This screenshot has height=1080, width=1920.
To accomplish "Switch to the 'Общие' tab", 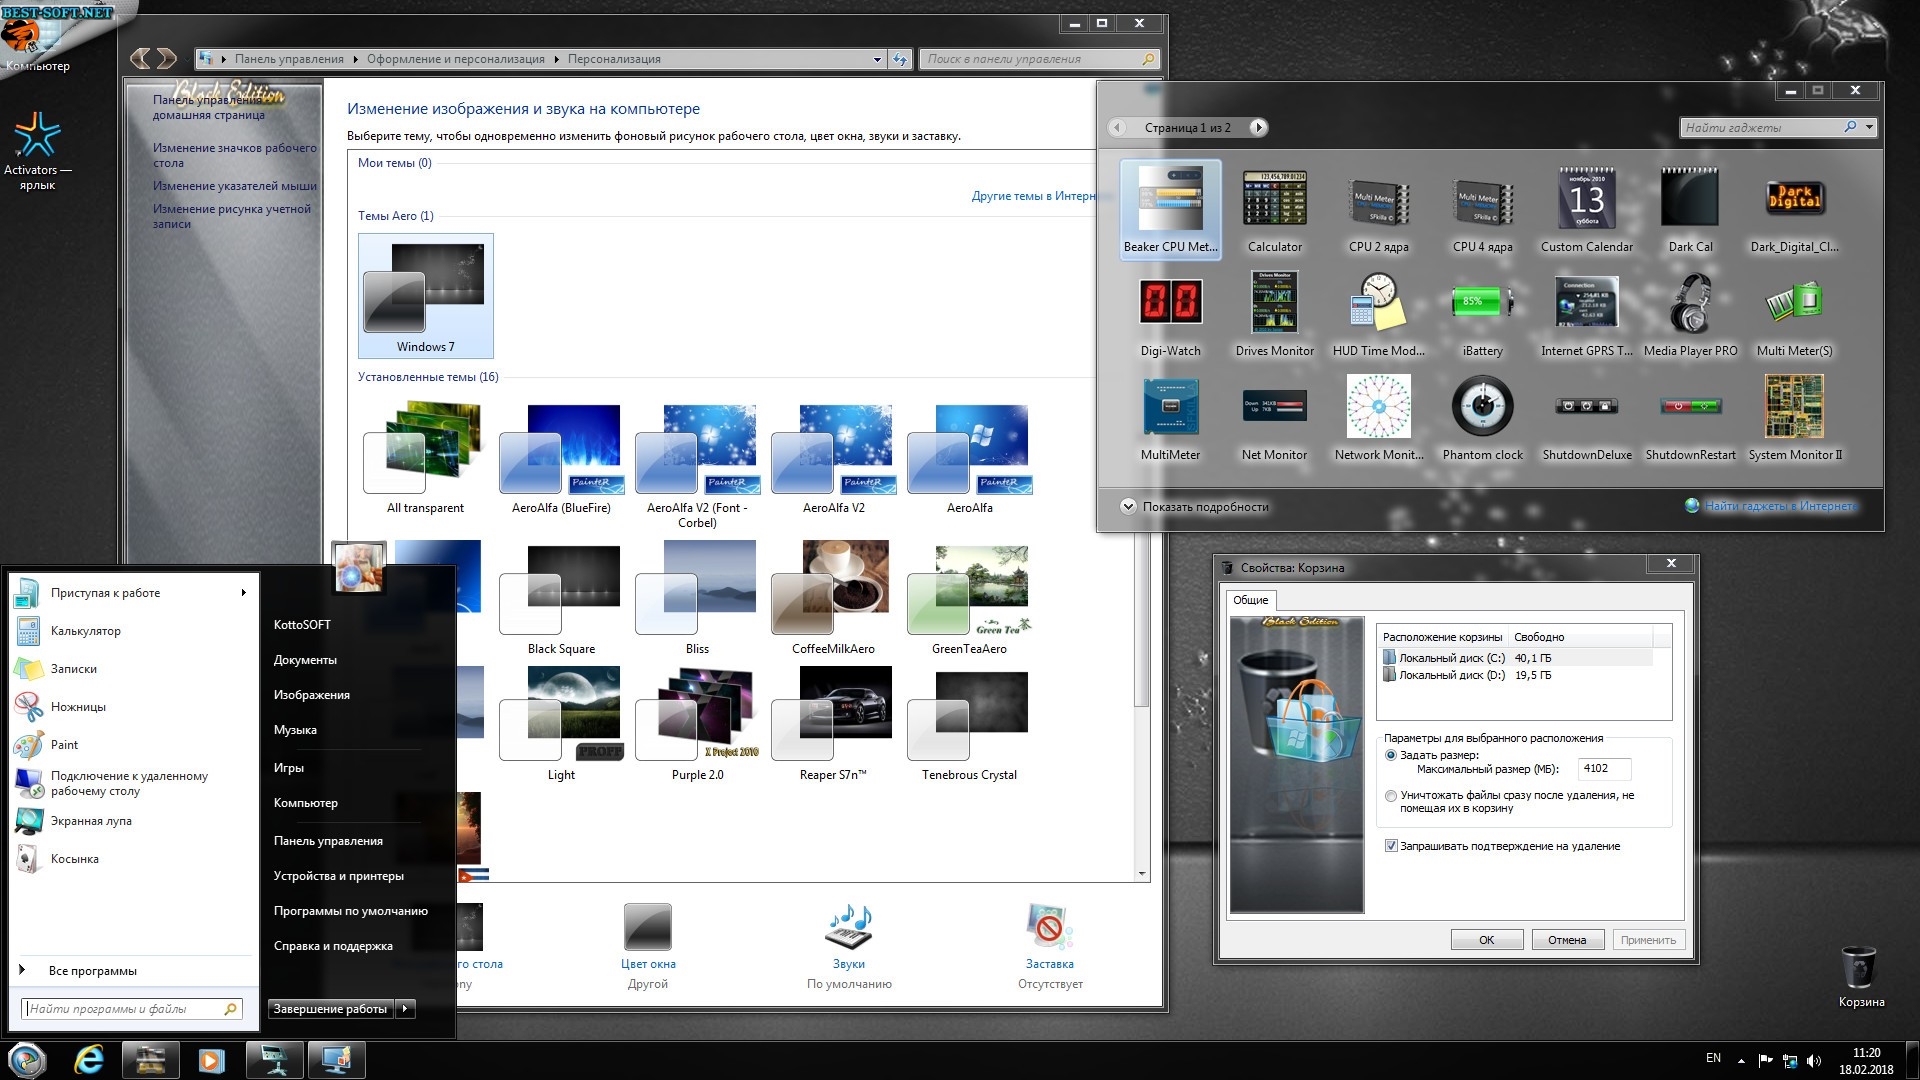I will (1250, 600).
